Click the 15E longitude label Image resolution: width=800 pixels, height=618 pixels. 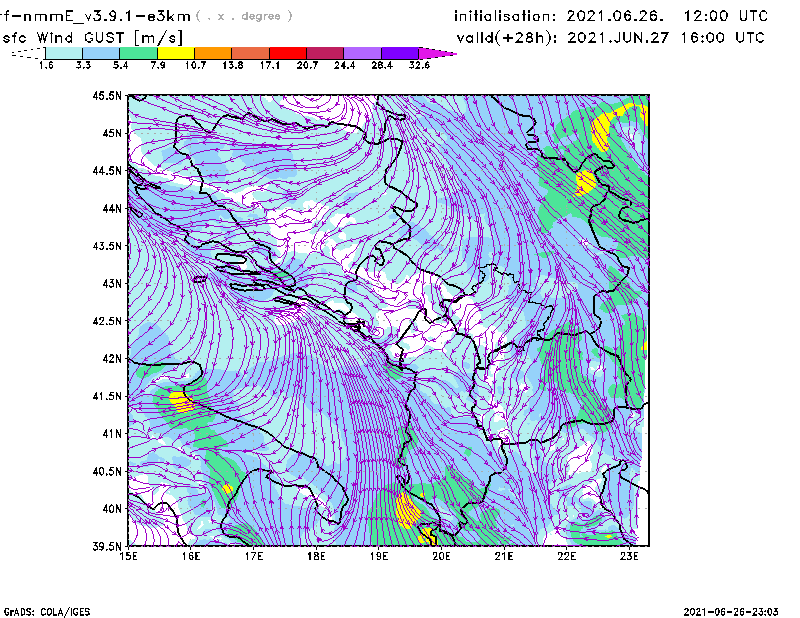(x=128, y=556)
